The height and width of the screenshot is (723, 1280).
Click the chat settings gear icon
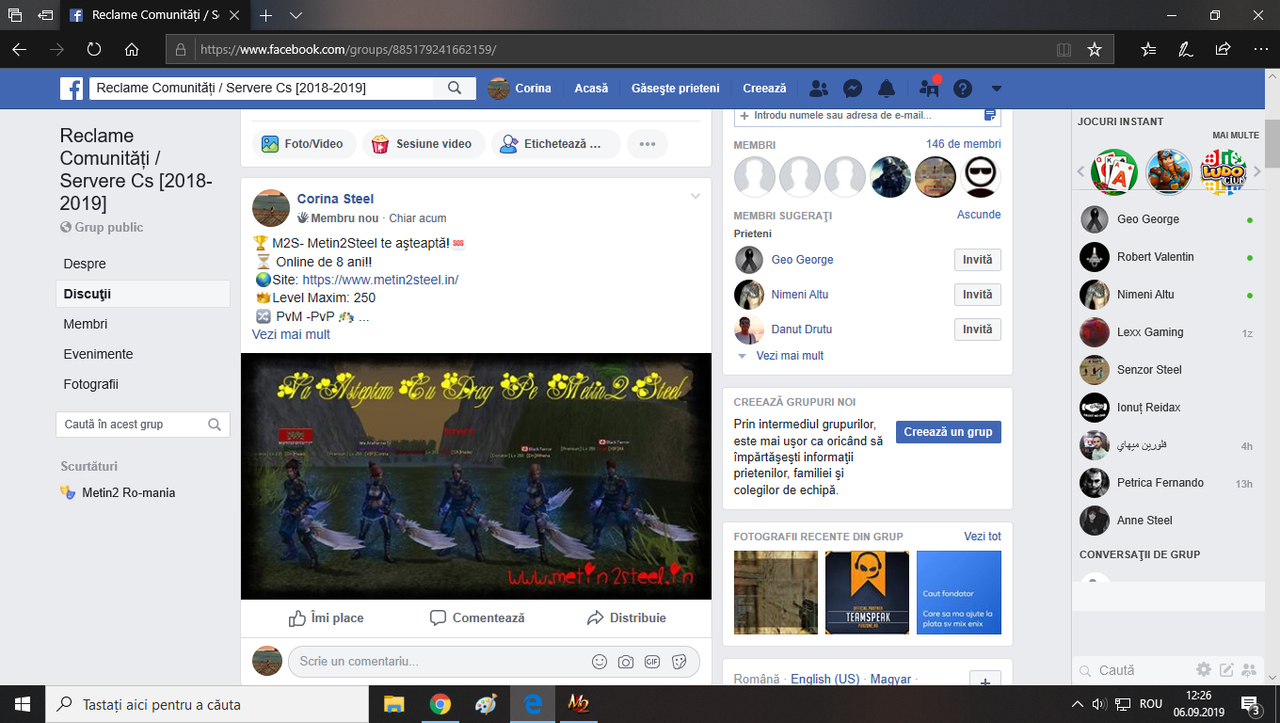point(1204,670)
